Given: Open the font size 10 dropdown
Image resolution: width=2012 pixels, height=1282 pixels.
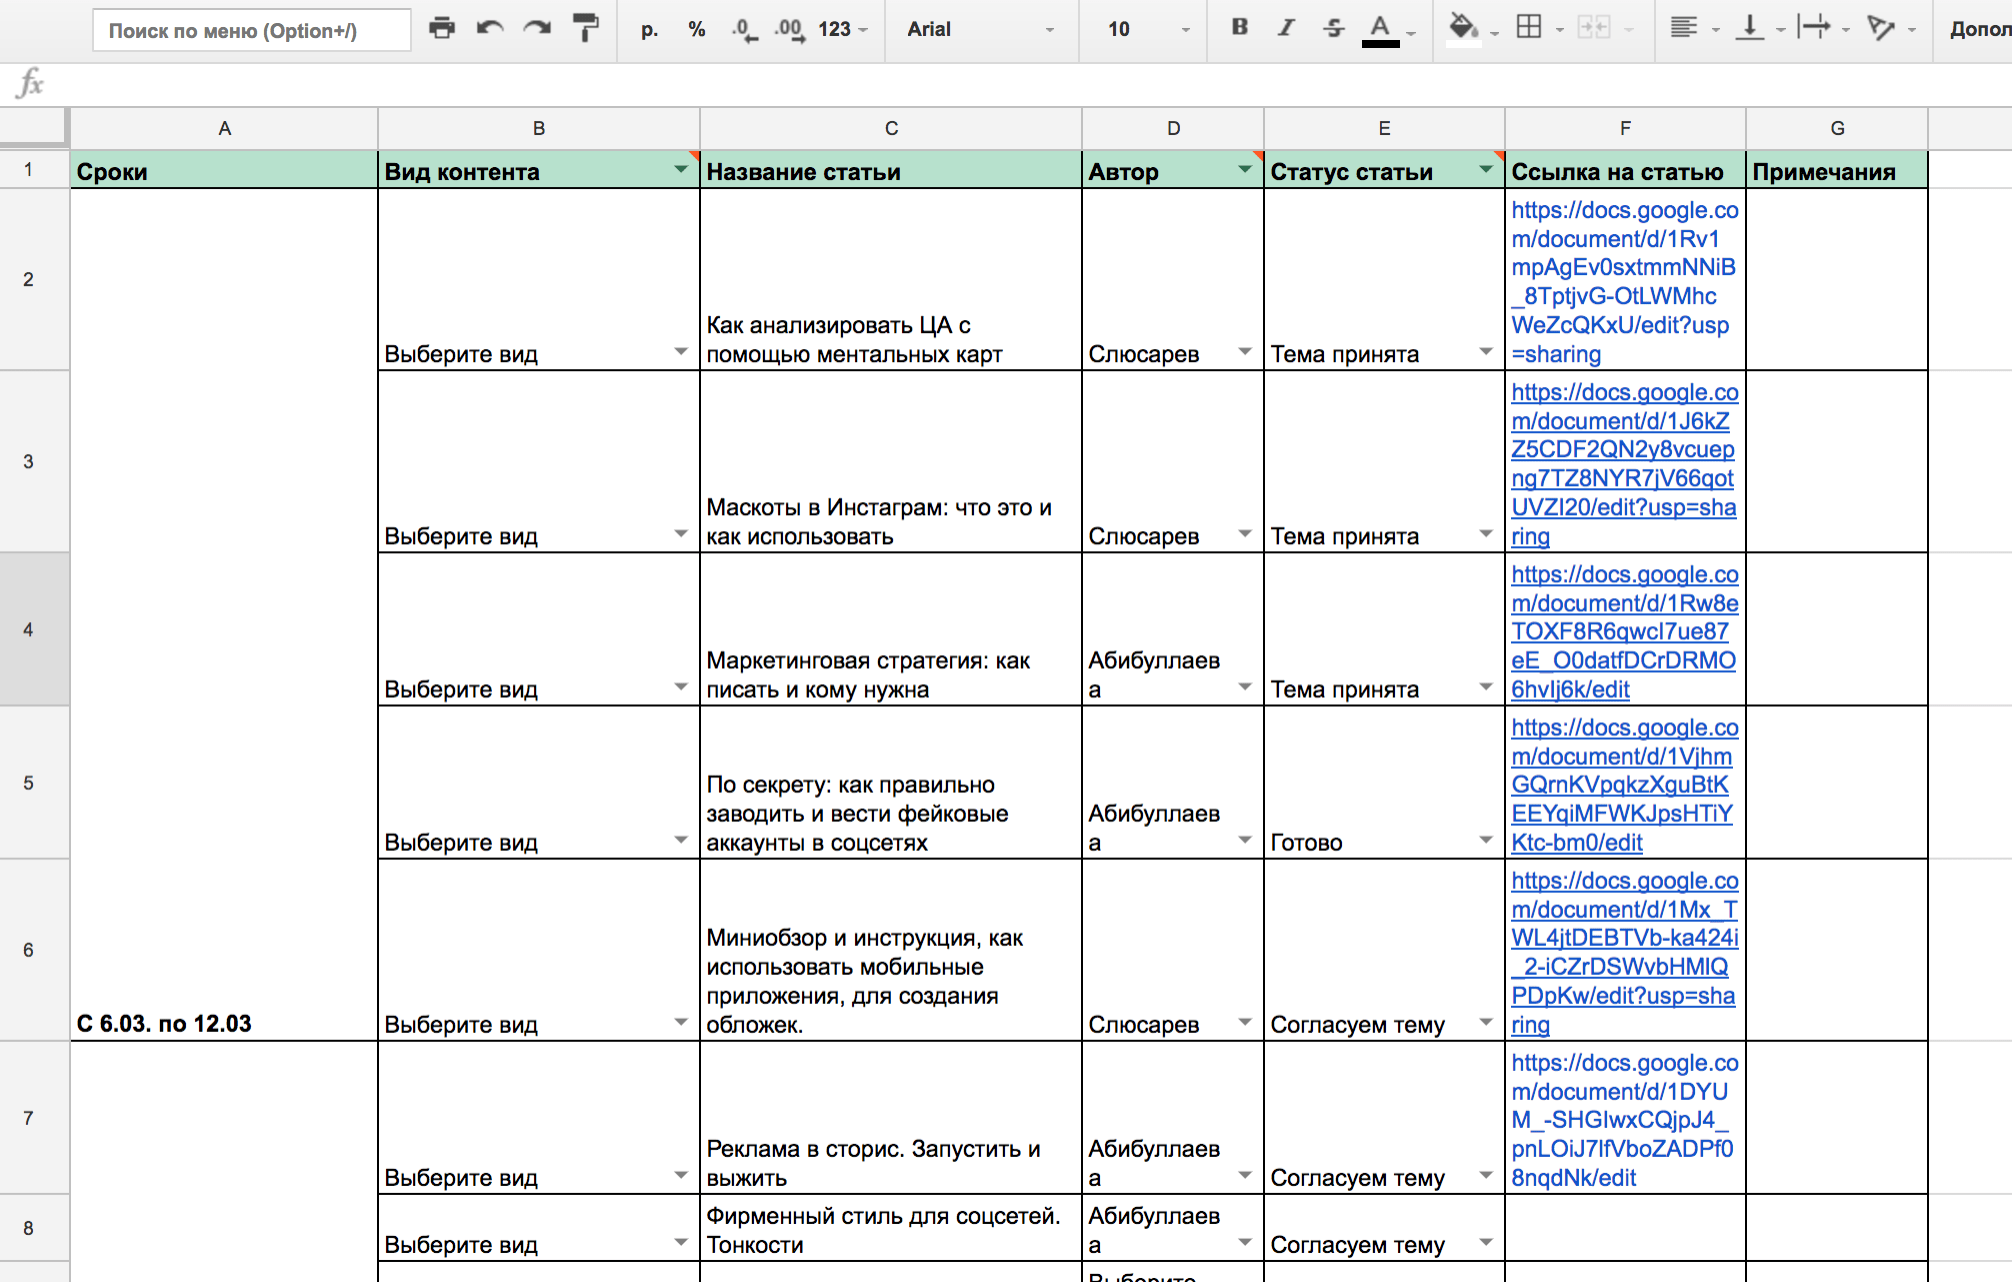Looking at the screenshot, I should pos(1147,29).
